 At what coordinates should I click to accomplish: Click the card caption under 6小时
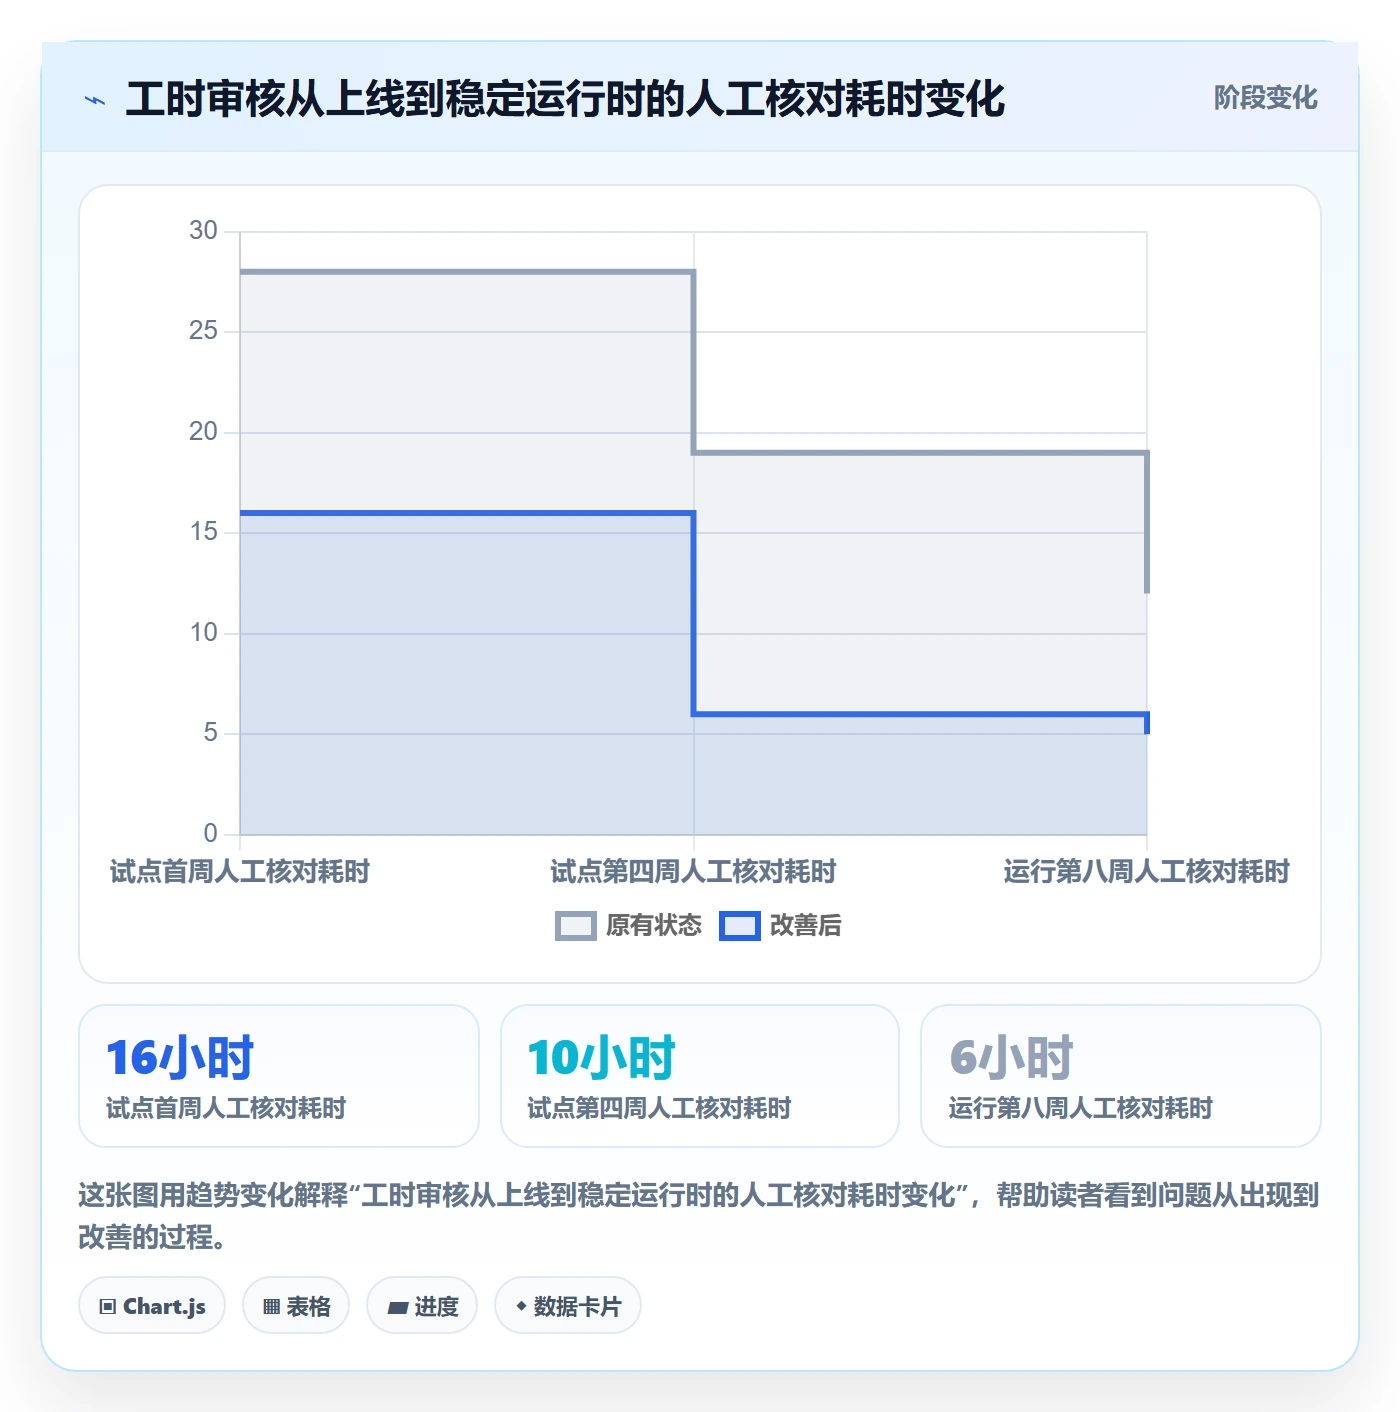click(1080, 1108)
